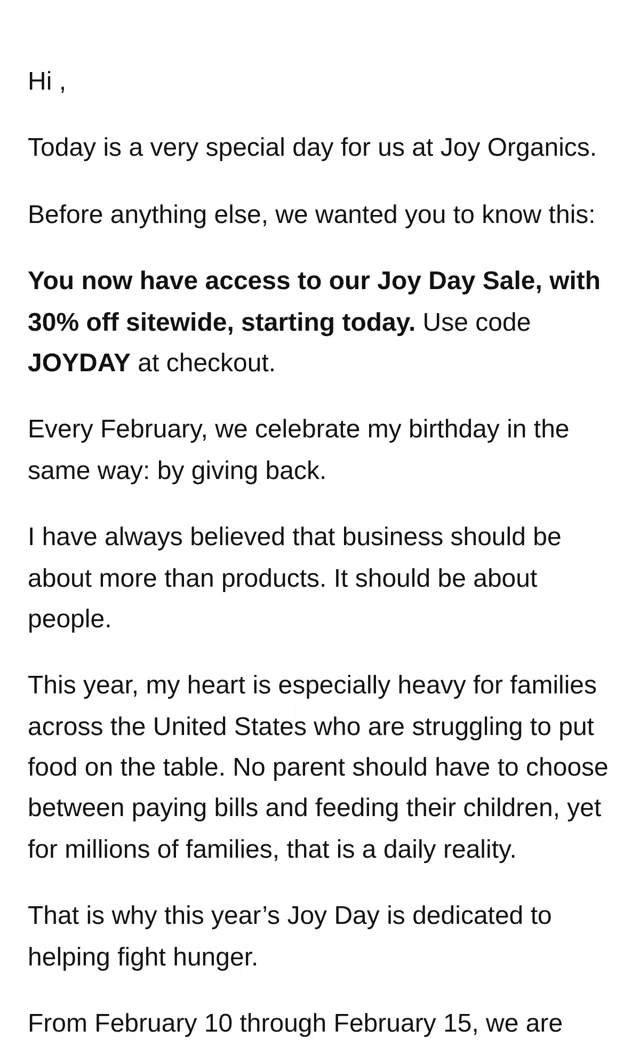Screen dimensions: 640x1040
Task: Click the 'I have always believed' line
Action: [294, 537]
